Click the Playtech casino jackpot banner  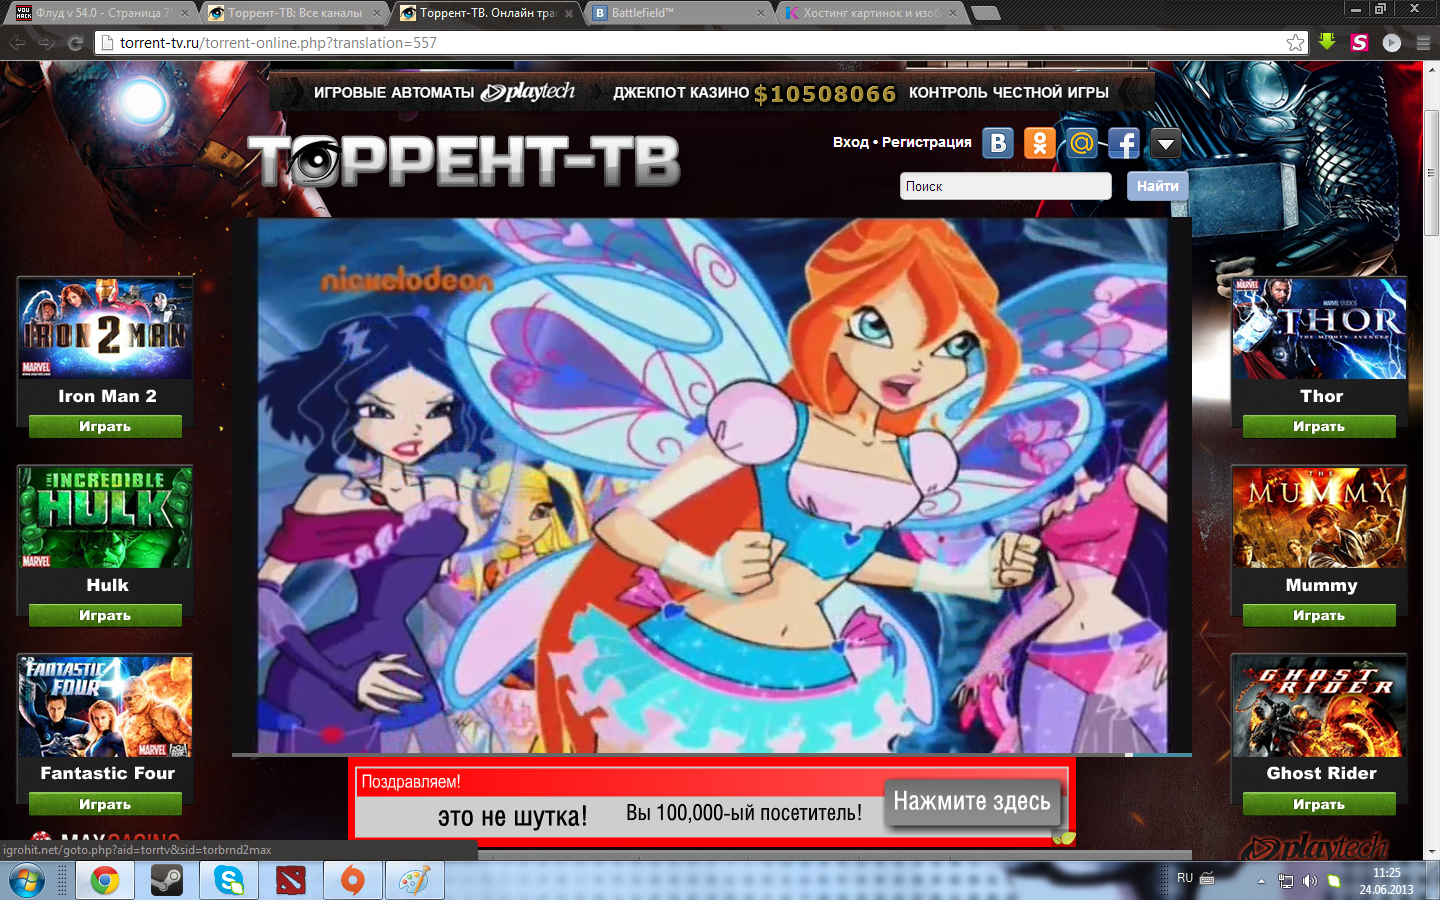pos(711,93)
